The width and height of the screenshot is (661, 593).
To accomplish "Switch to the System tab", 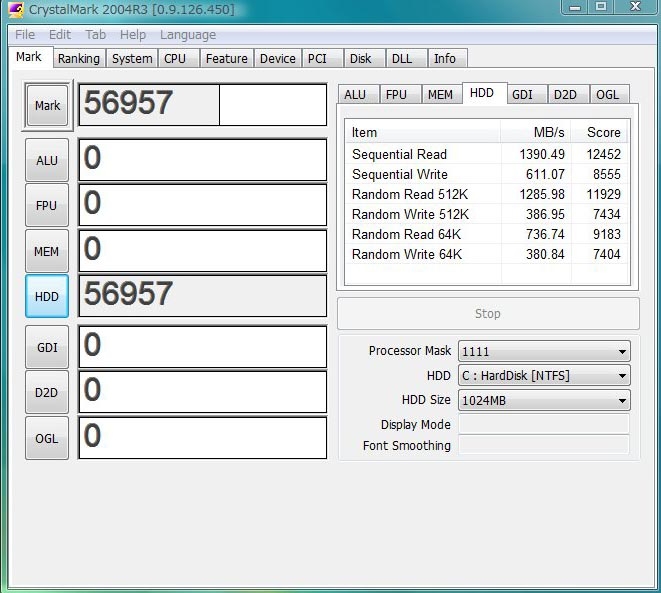I will [132, 59].
